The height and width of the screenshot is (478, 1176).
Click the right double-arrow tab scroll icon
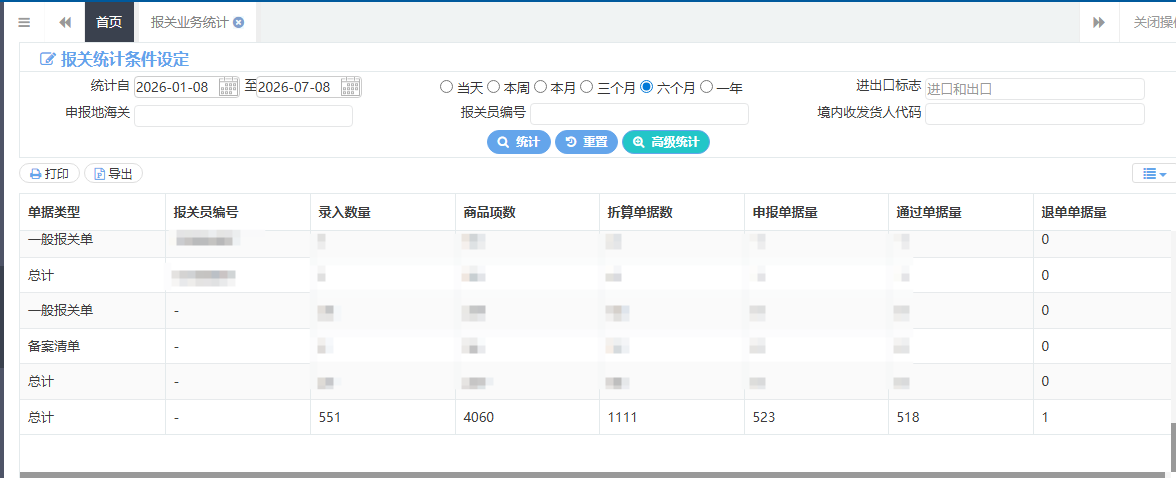click(1099, 23)
